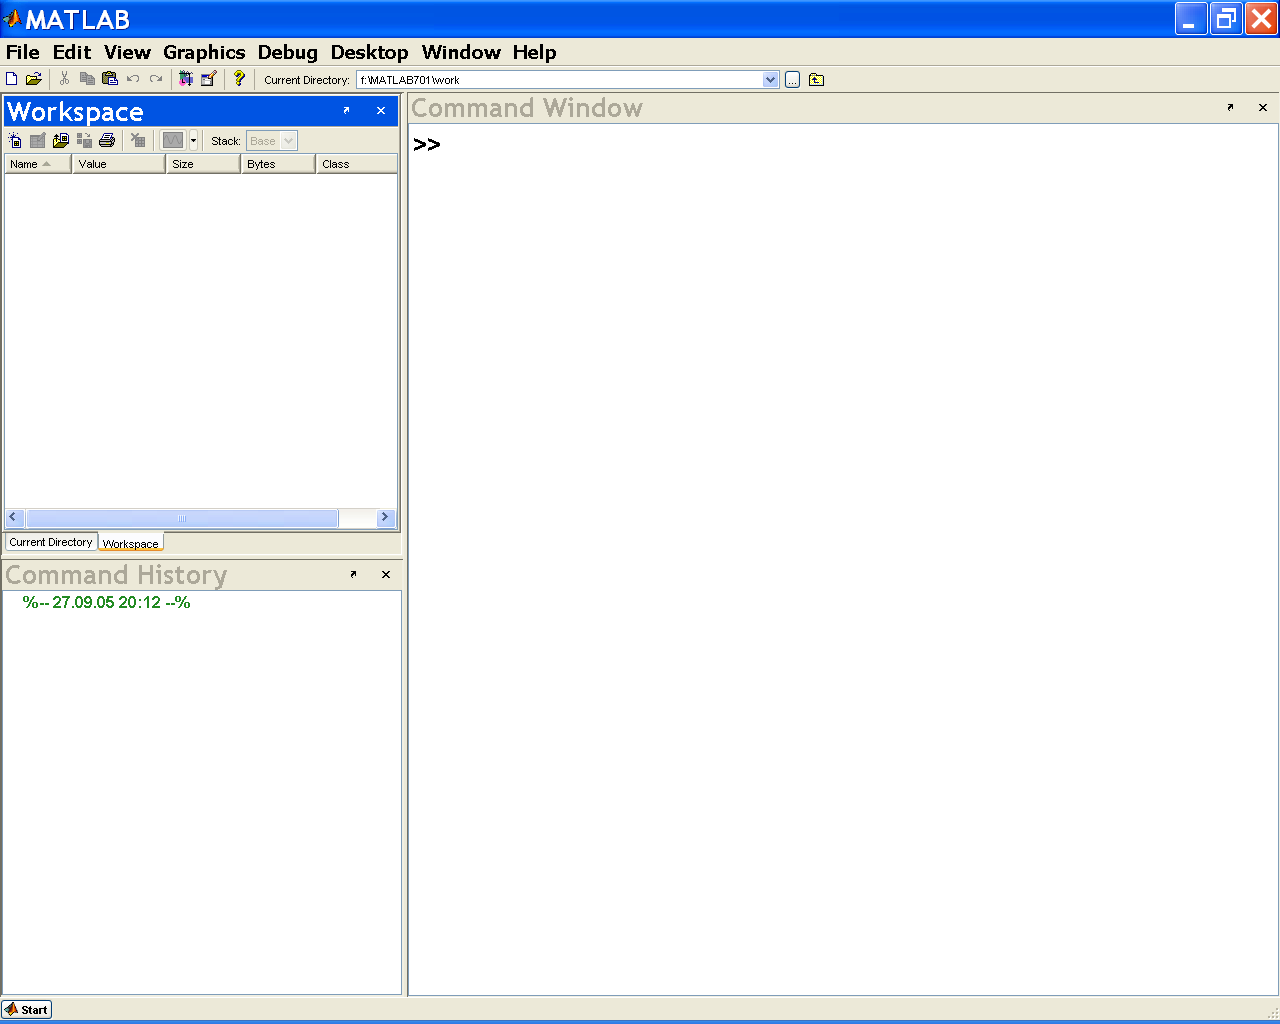Create a new M-file from the toolbar
This screenshot has height=1024, width=1280.
[12, 79]
